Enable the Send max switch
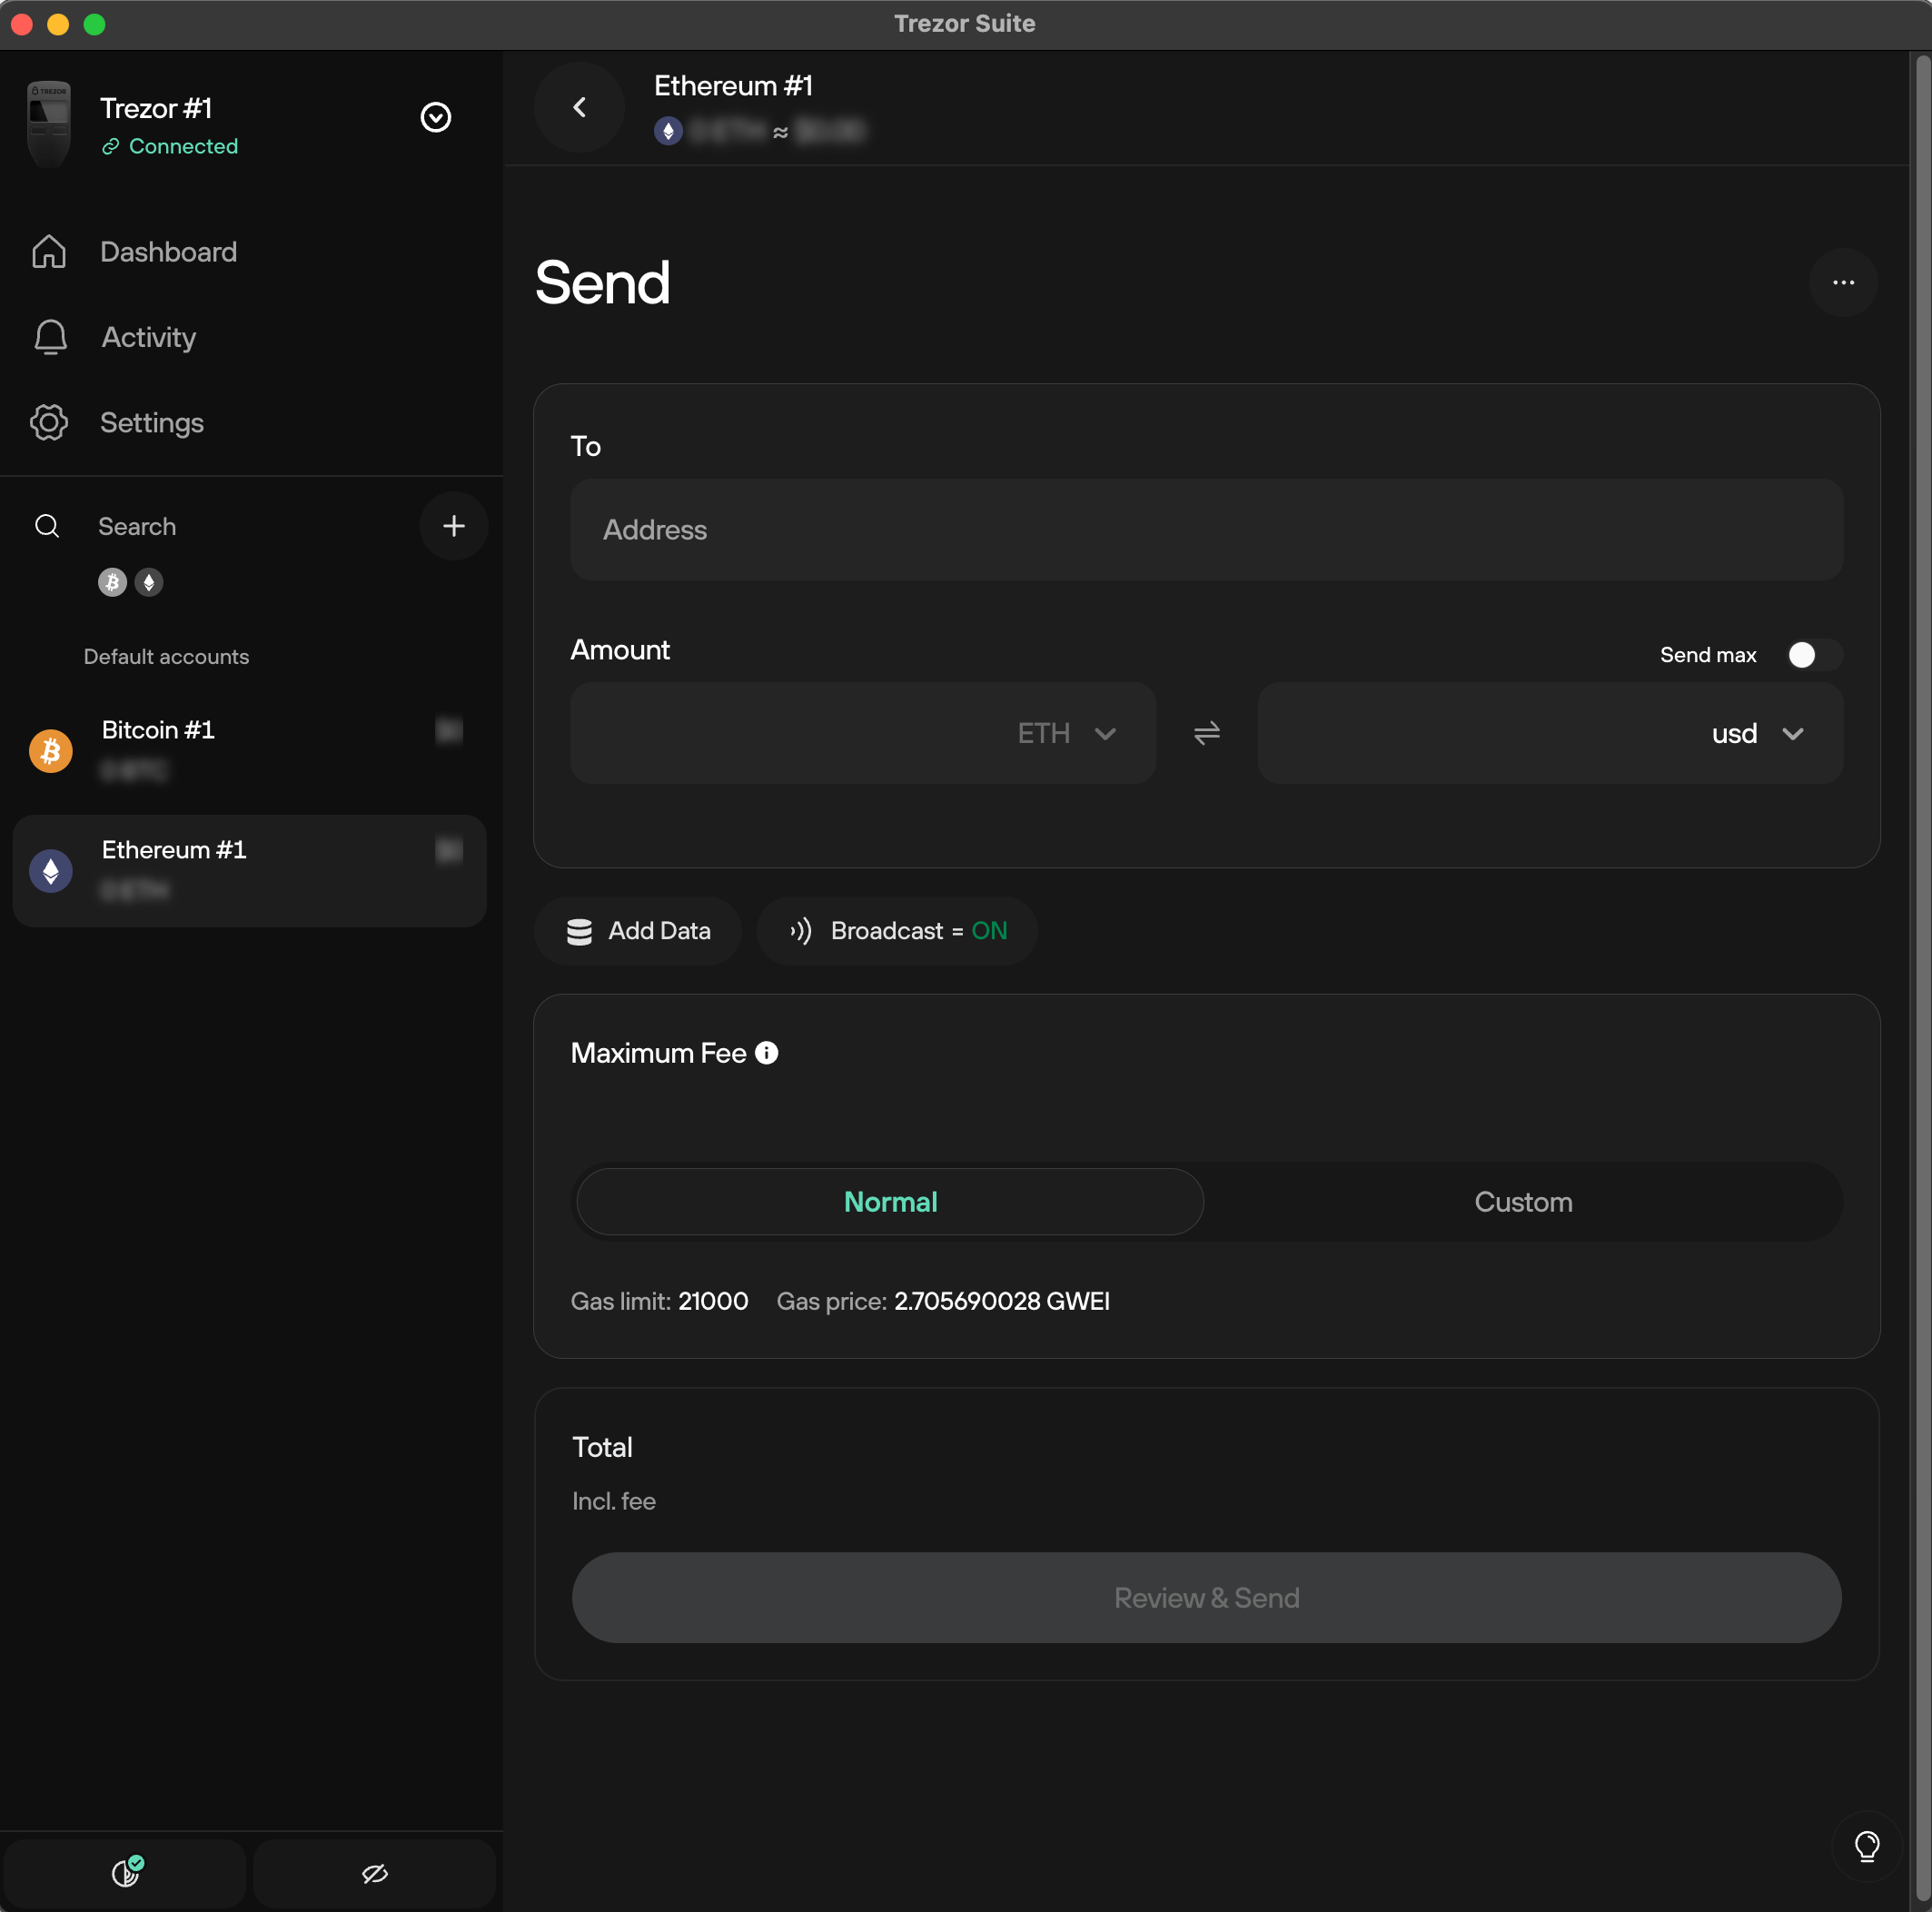Screen dimensions: 1932x1912 1813,655
